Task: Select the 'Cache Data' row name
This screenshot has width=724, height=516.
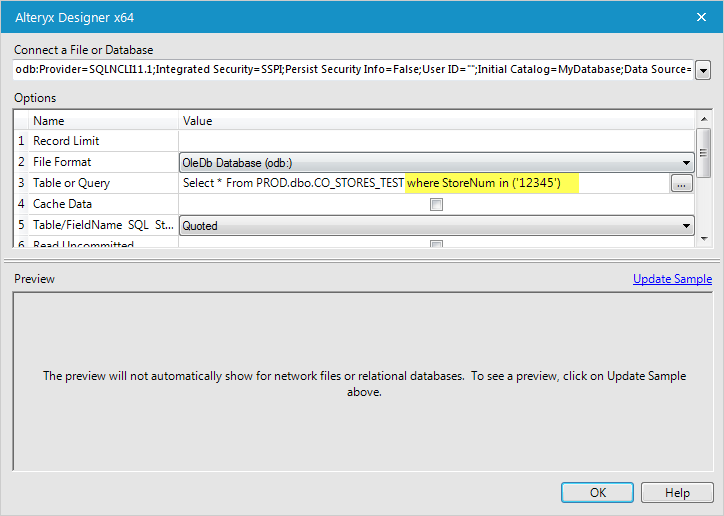Action: (62, 204)
